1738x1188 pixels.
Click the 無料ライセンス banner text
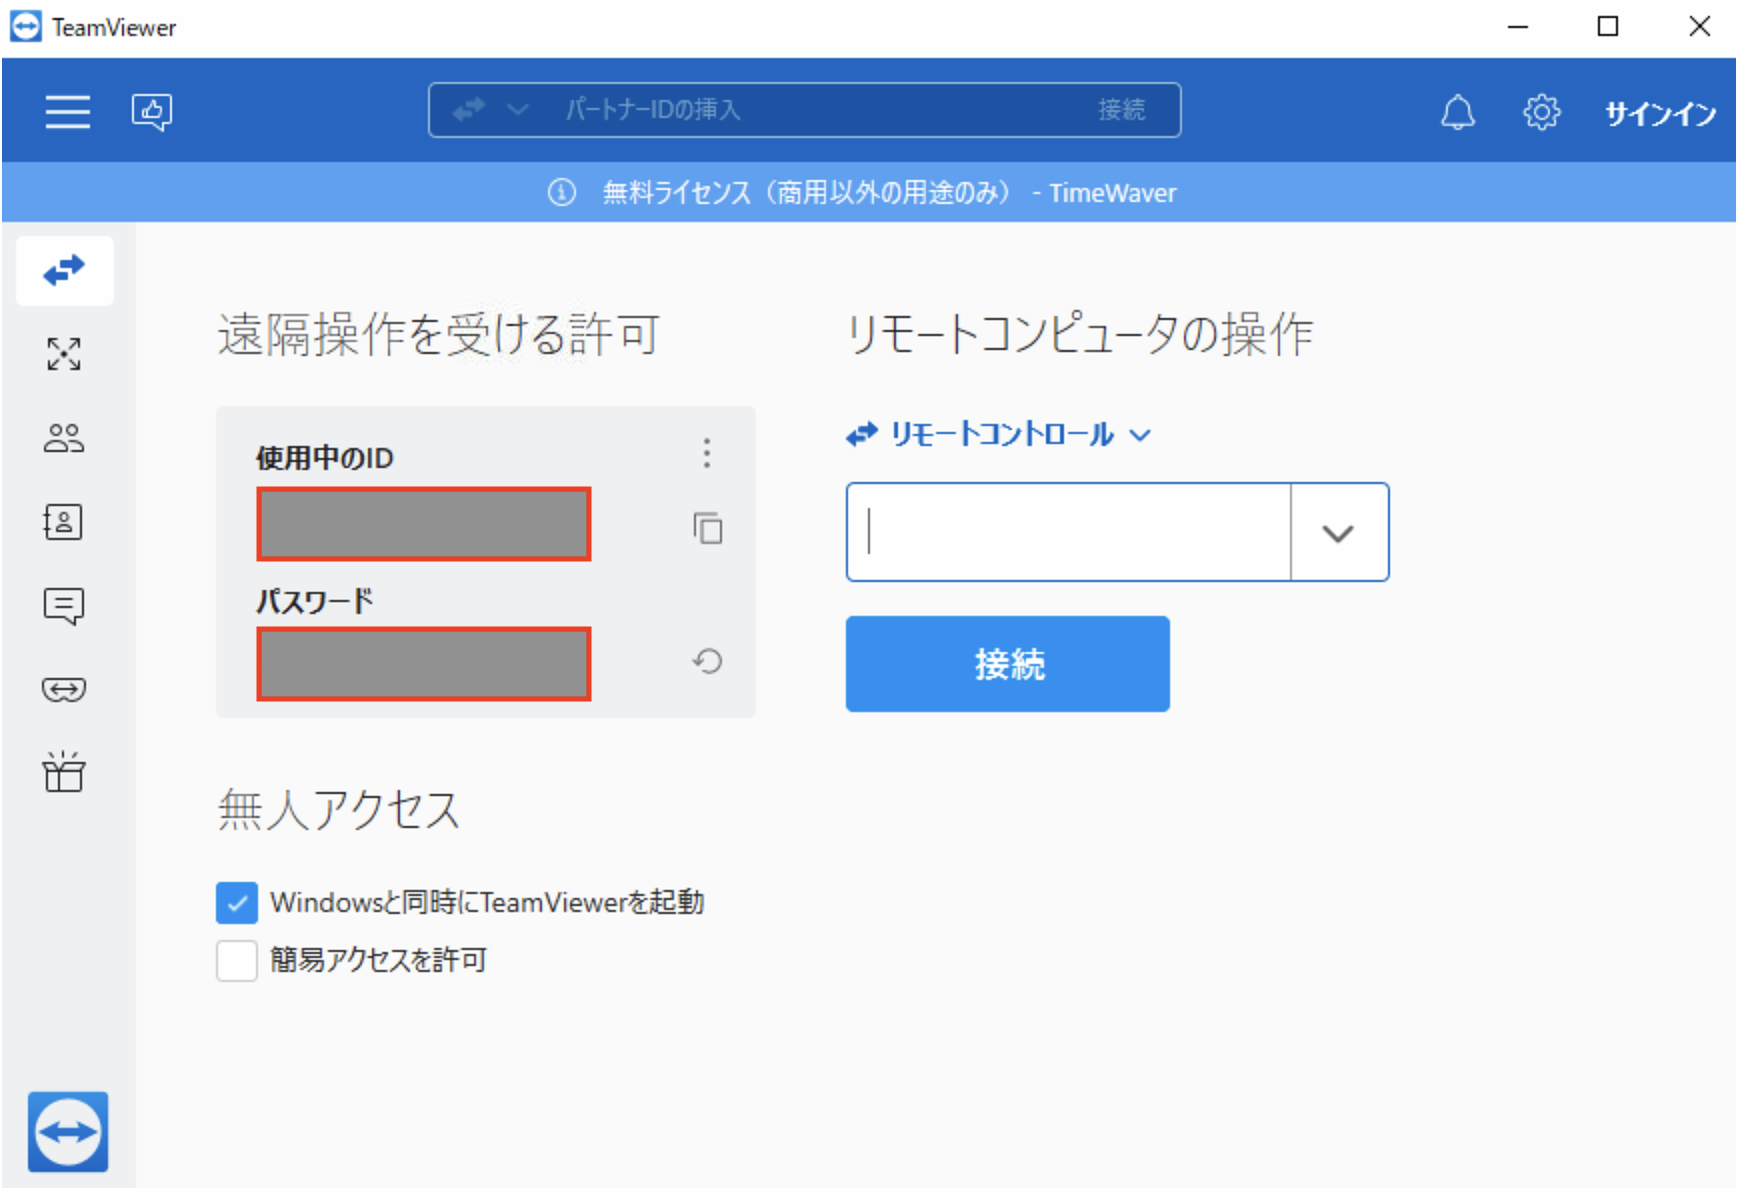pyautogui.click(x=889, y=192)
